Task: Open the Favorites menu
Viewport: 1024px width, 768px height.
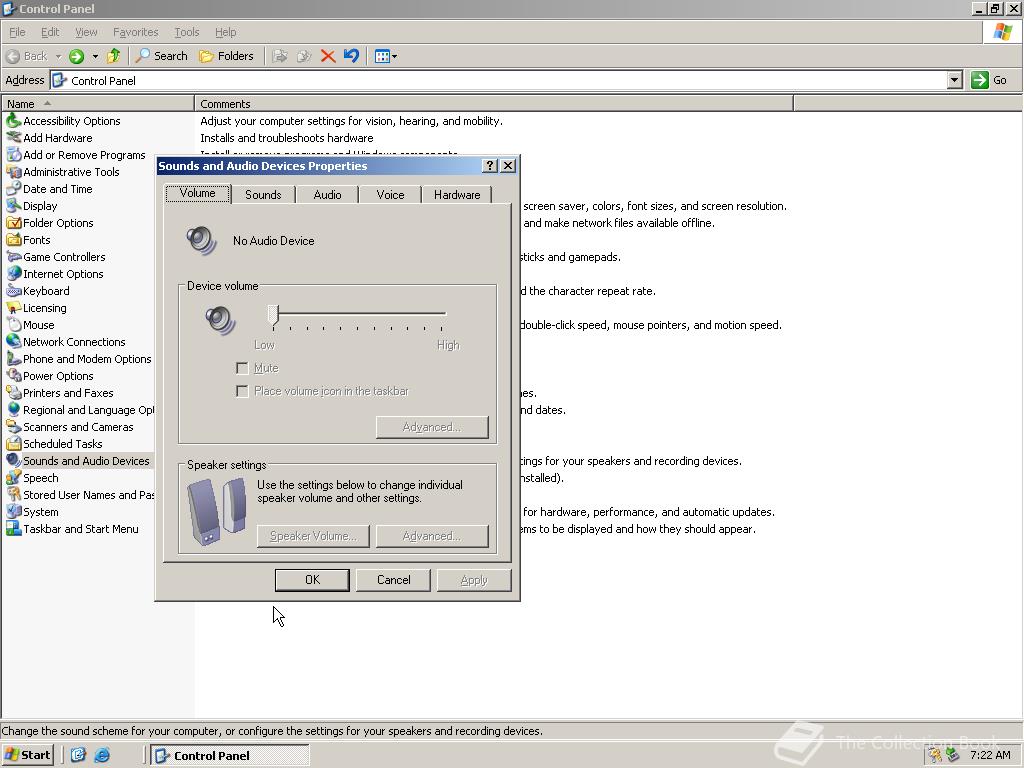Action: (135, 32)
